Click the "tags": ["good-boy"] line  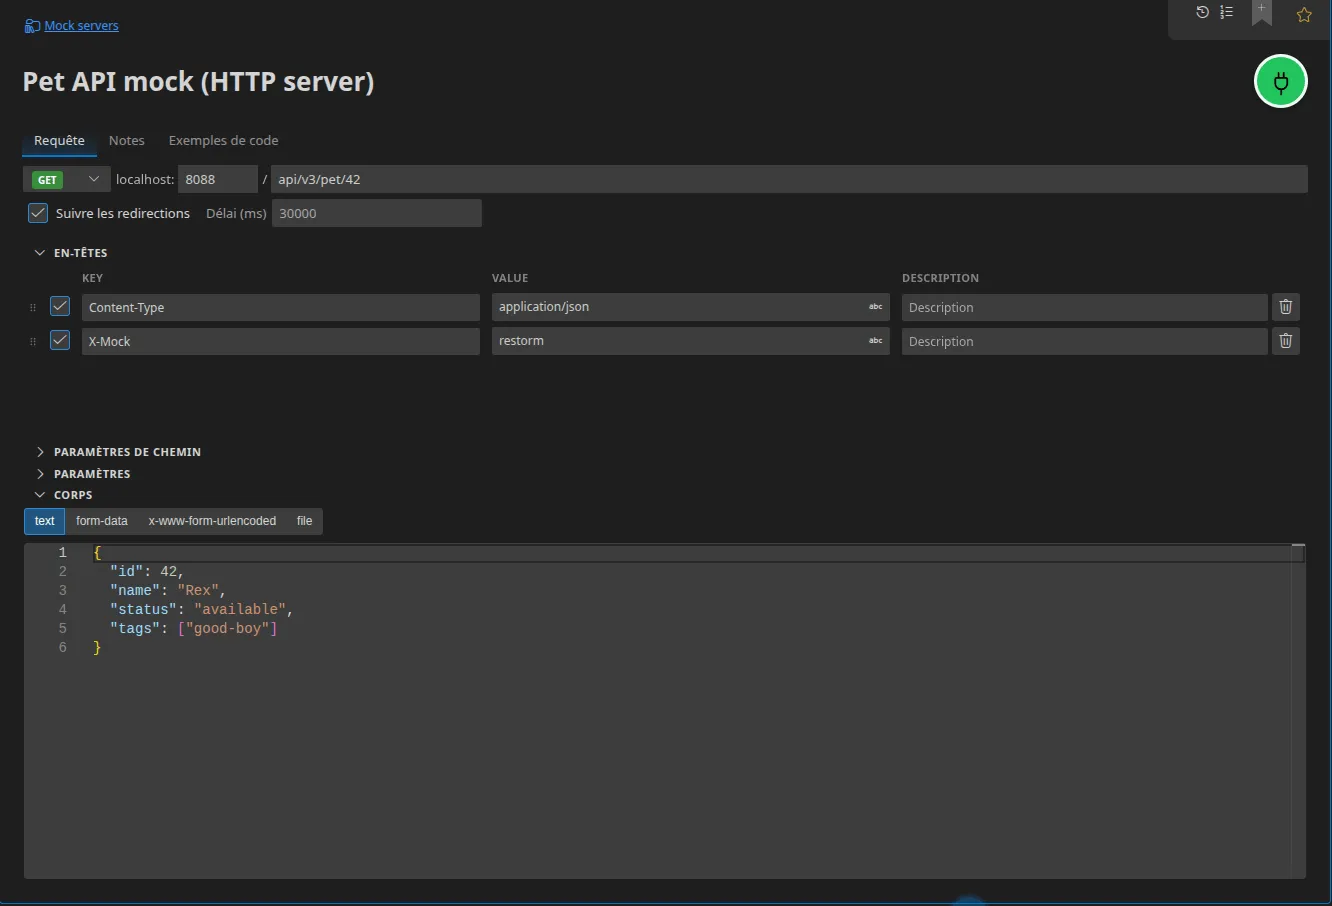(x=194, y=629)
